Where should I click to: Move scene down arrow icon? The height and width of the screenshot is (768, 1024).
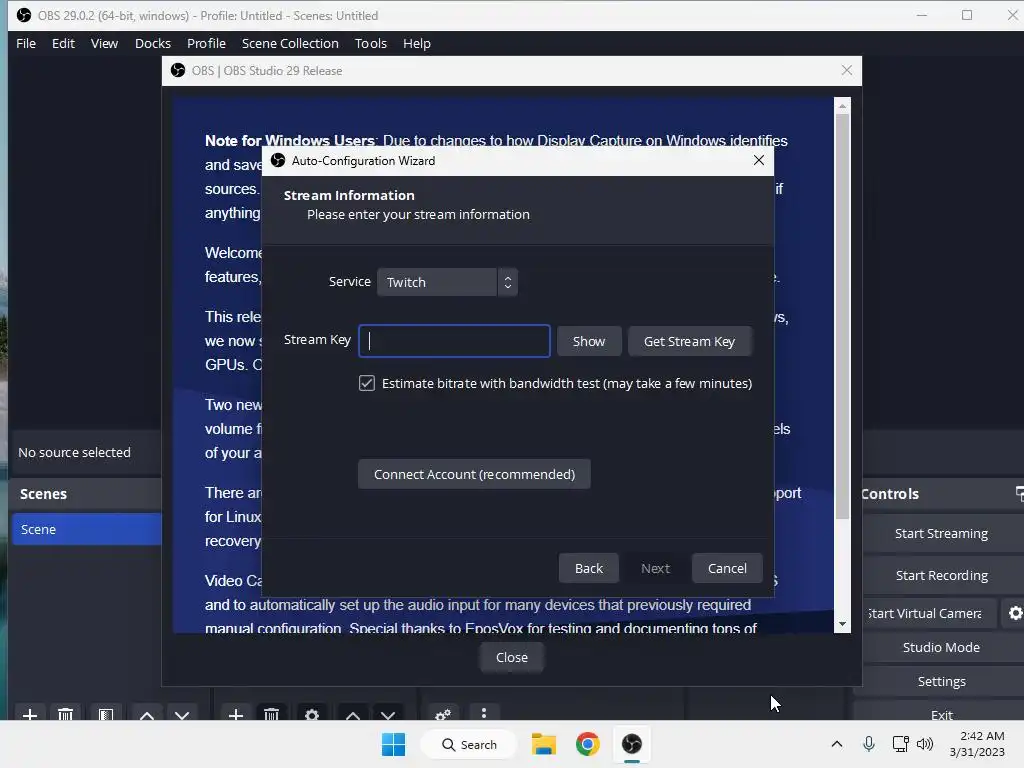[x=182, y=714]
